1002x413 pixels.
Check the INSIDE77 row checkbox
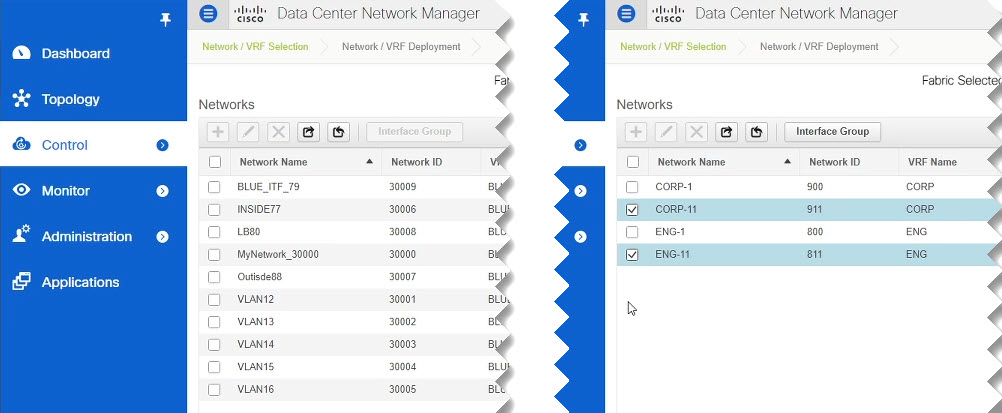214,210
